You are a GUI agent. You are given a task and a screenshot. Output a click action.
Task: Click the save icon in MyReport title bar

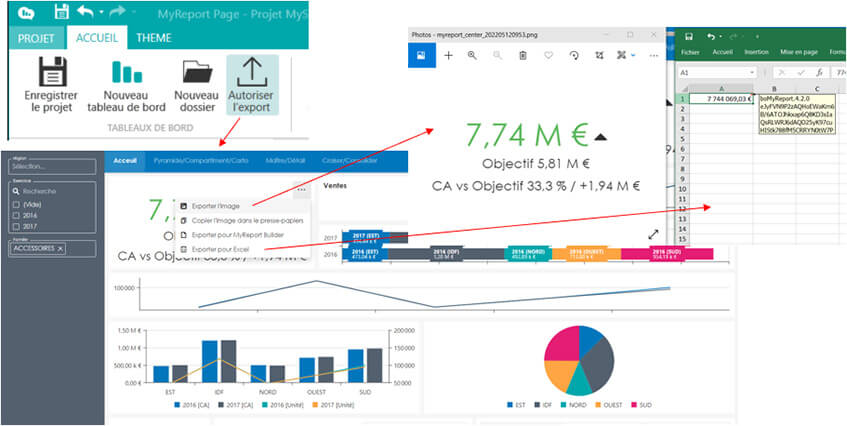coord(62,12)
